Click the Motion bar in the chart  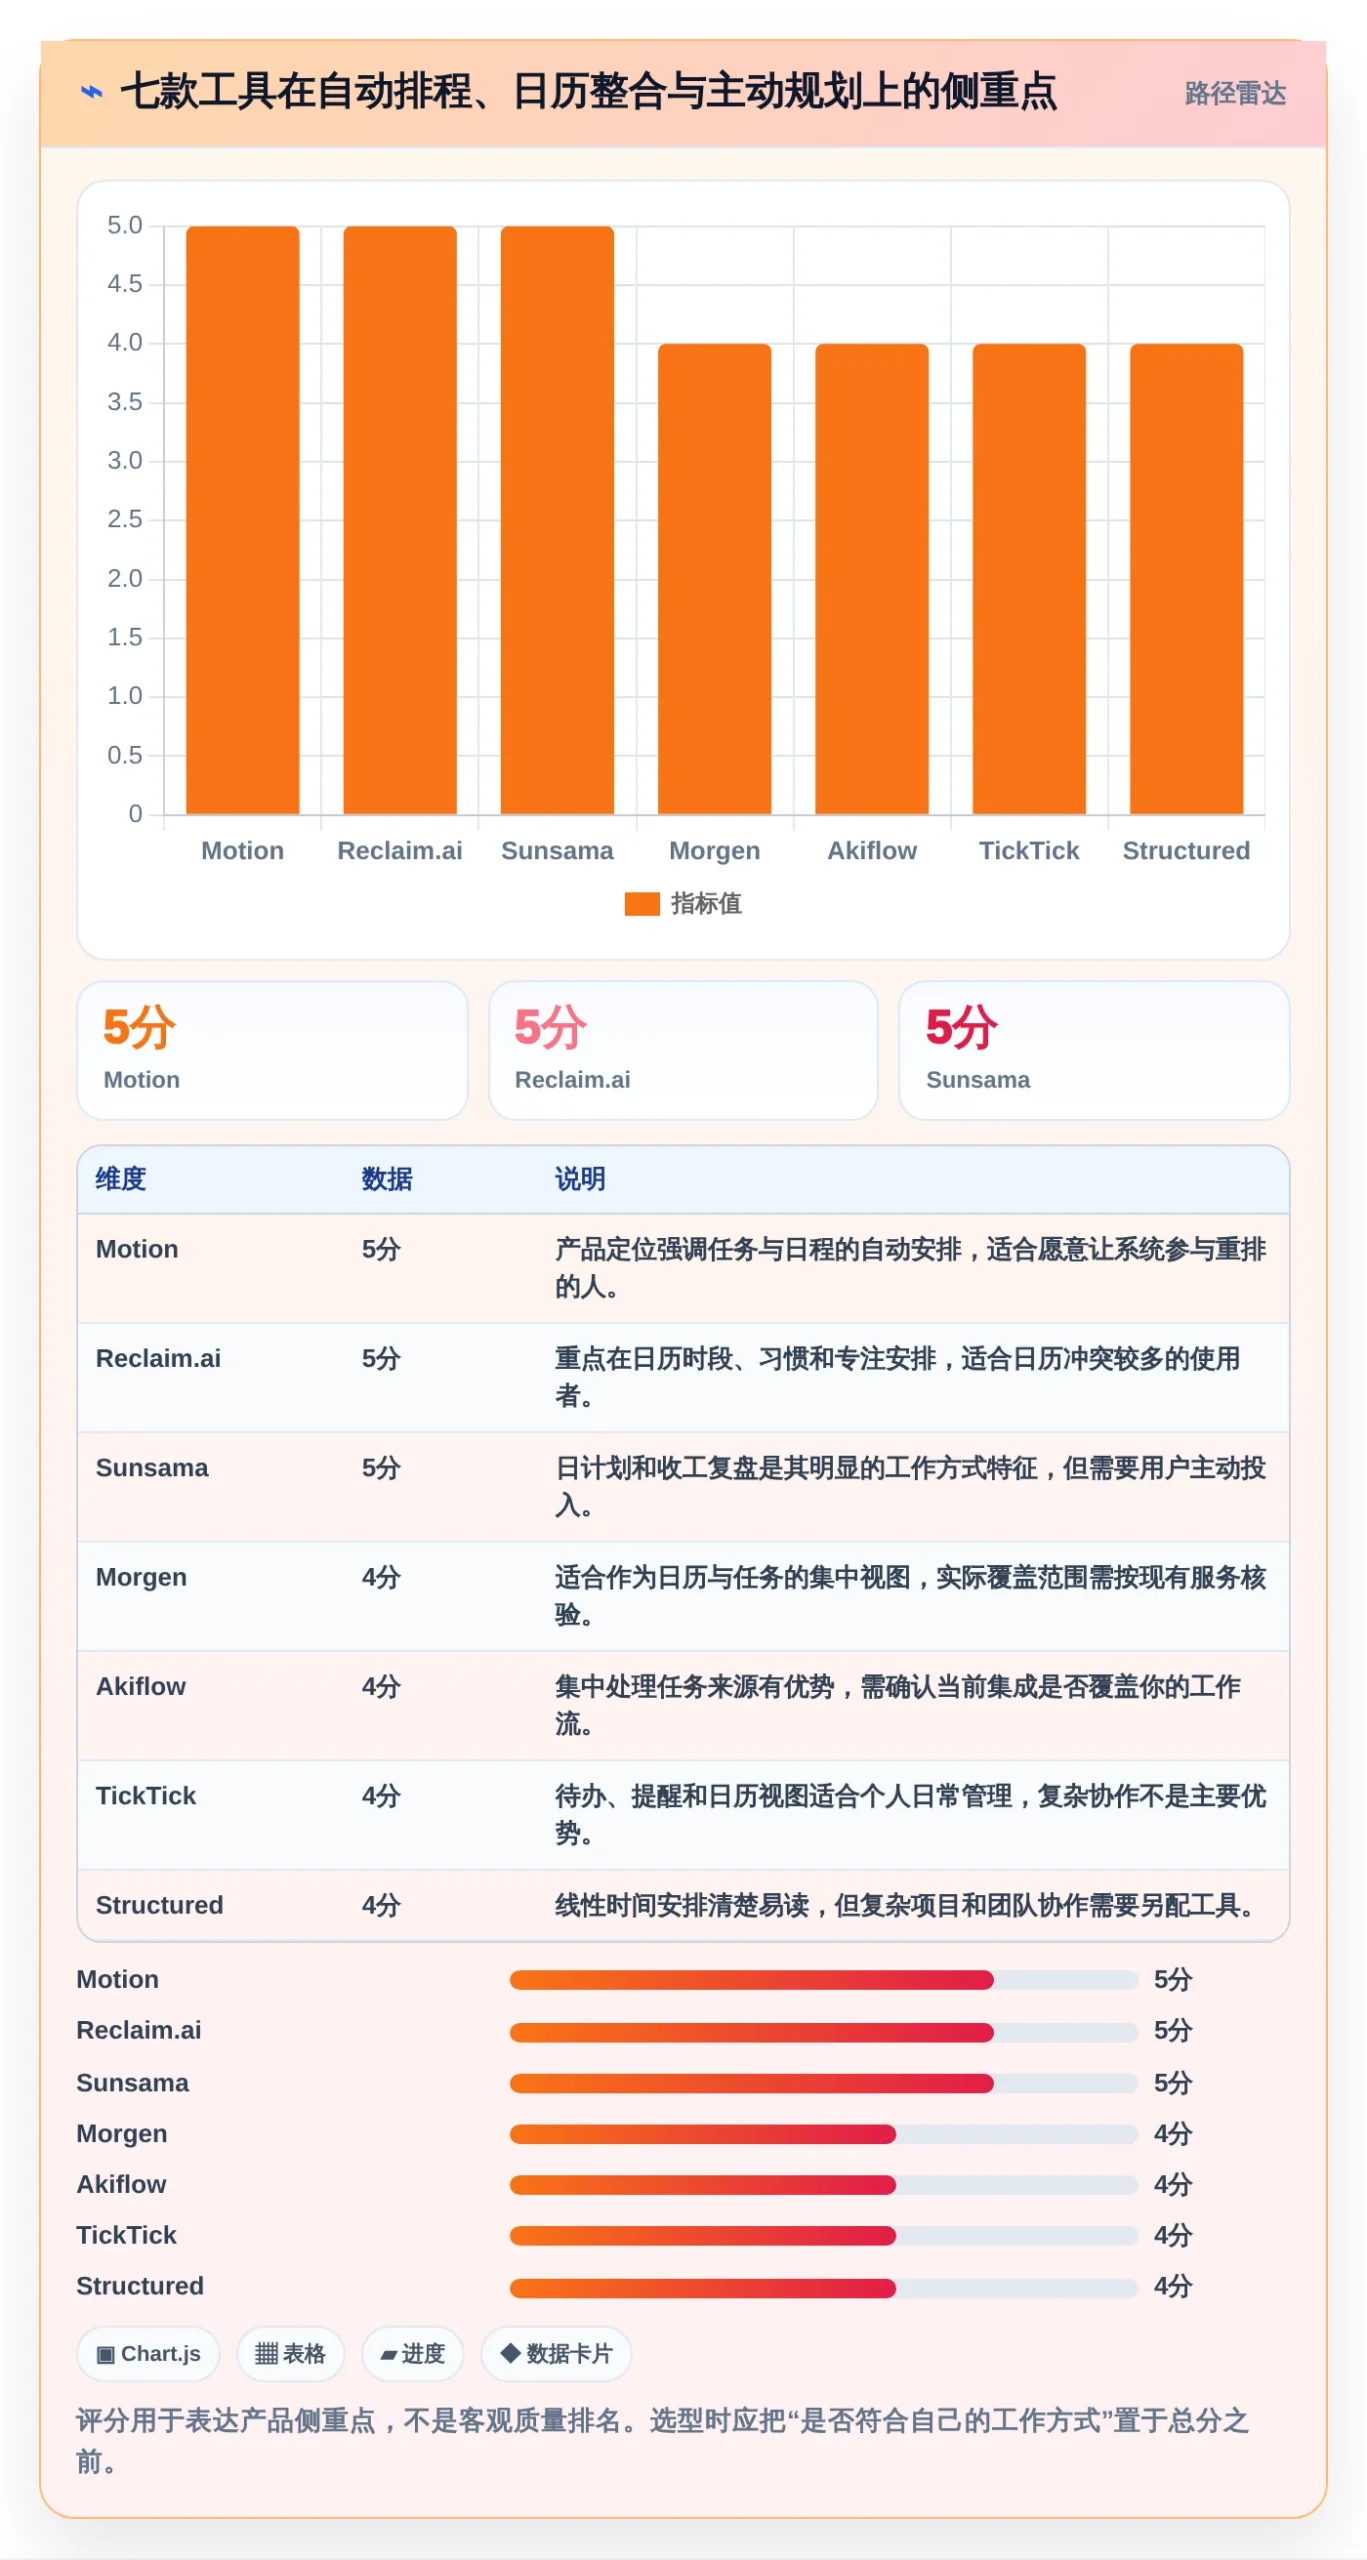click(243, 520)
